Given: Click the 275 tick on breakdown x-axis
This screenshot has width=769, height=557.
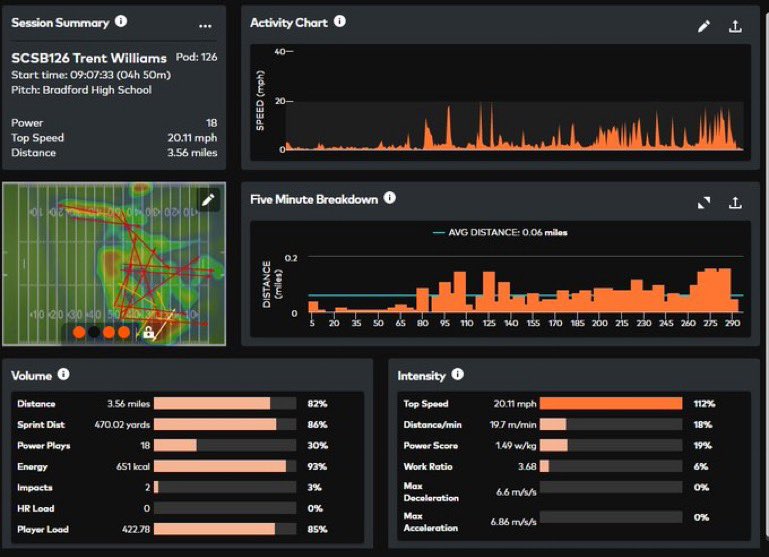Looking at the screenshot, I should [x=710, y=323].
